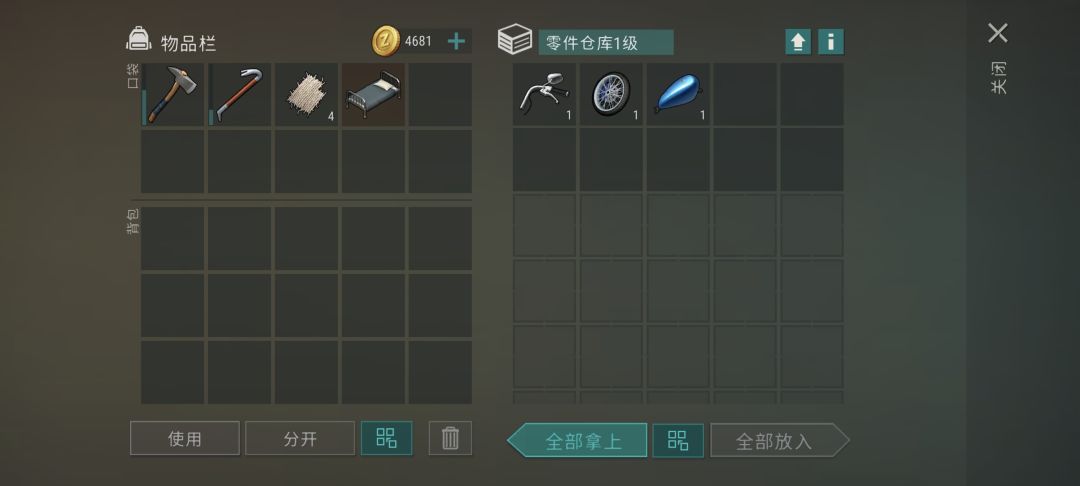Click the 全部放入 put all button
The image size is (1080, 486).
coord(780,441)
